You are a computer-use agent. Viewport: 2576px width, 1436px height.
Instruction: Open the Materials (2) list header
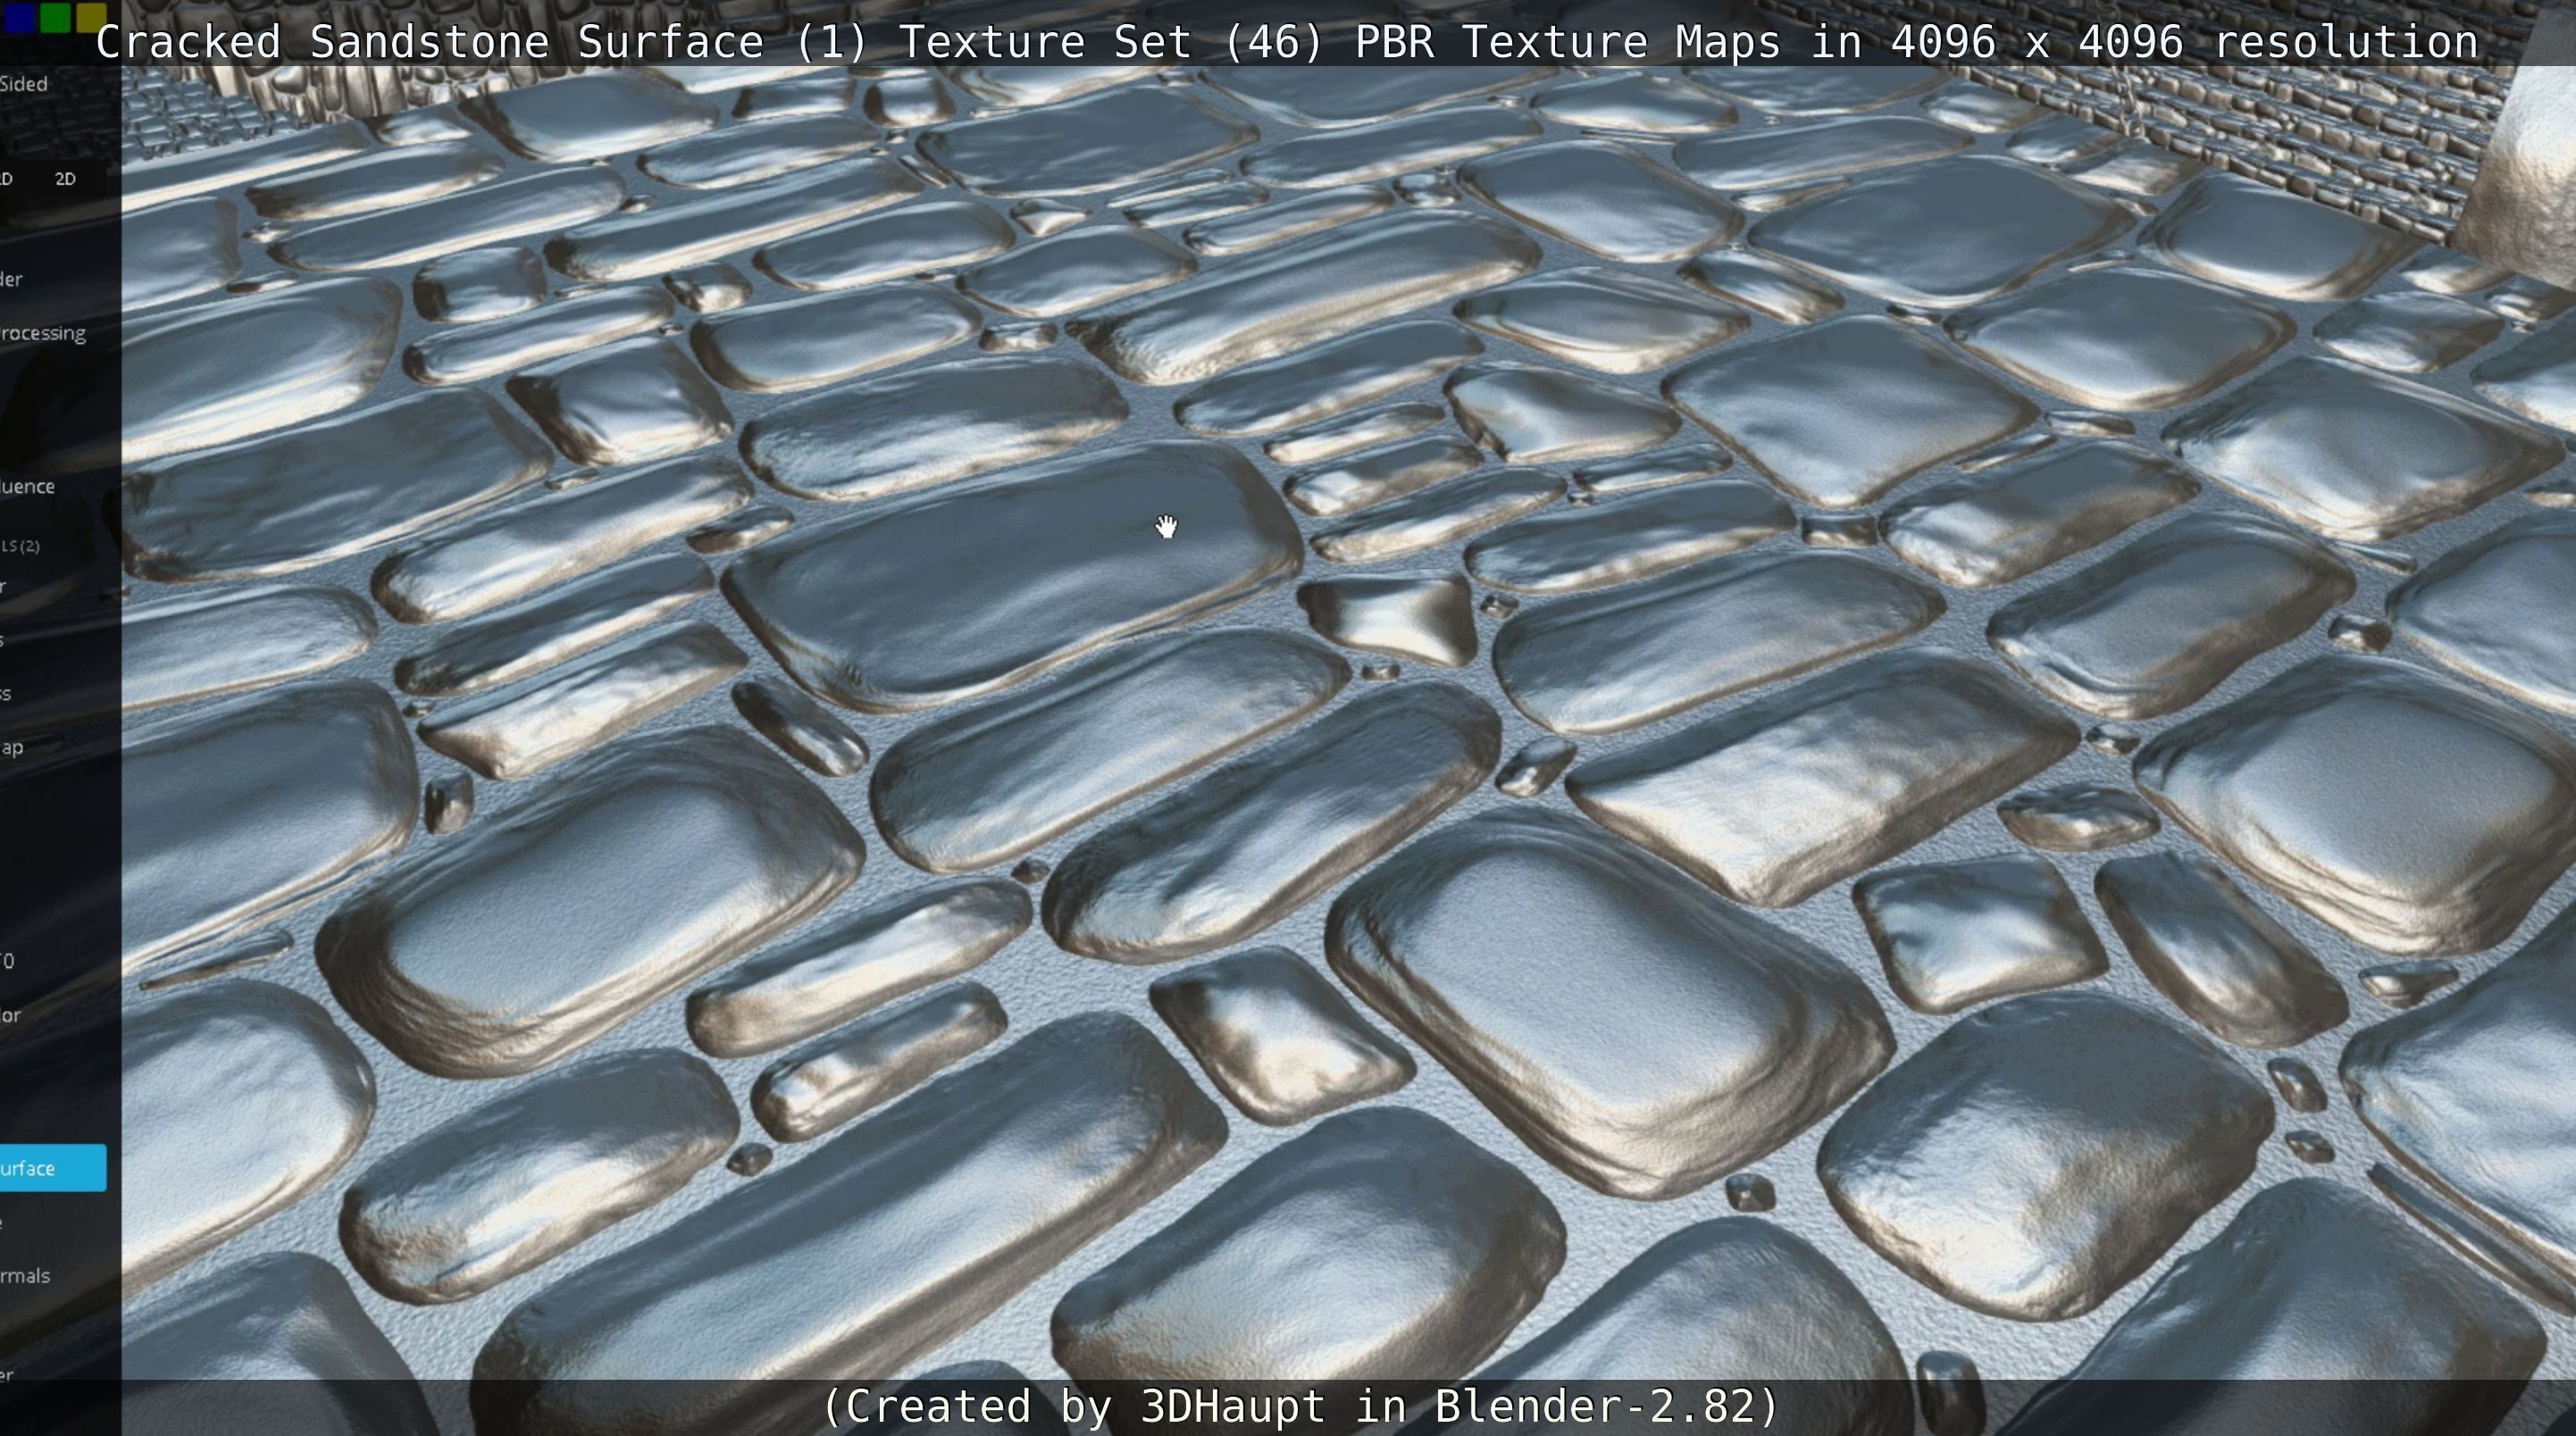pos(21,546)
